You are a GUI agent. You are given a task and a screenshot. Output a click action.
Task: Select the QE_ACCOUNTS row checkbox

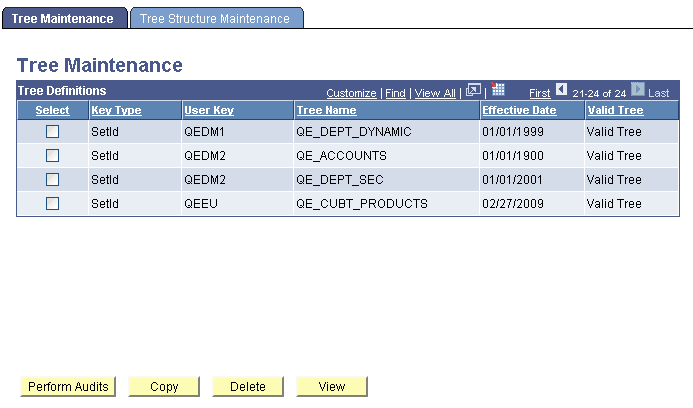53,156
